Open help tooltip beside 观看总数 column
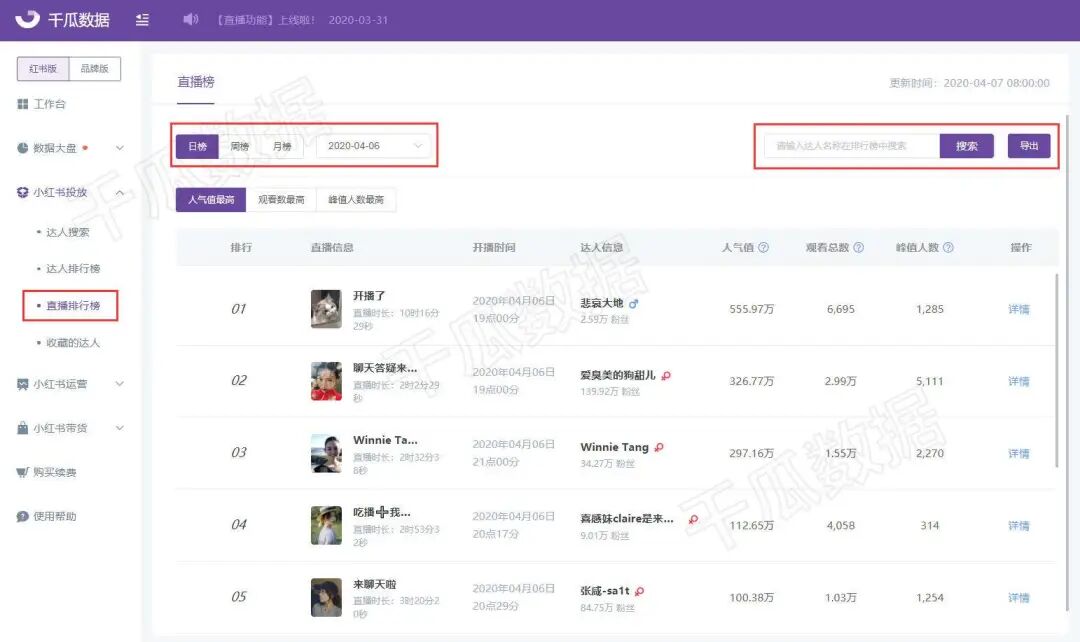This screenshot has width=1080, height=642. tap(858, 247)
